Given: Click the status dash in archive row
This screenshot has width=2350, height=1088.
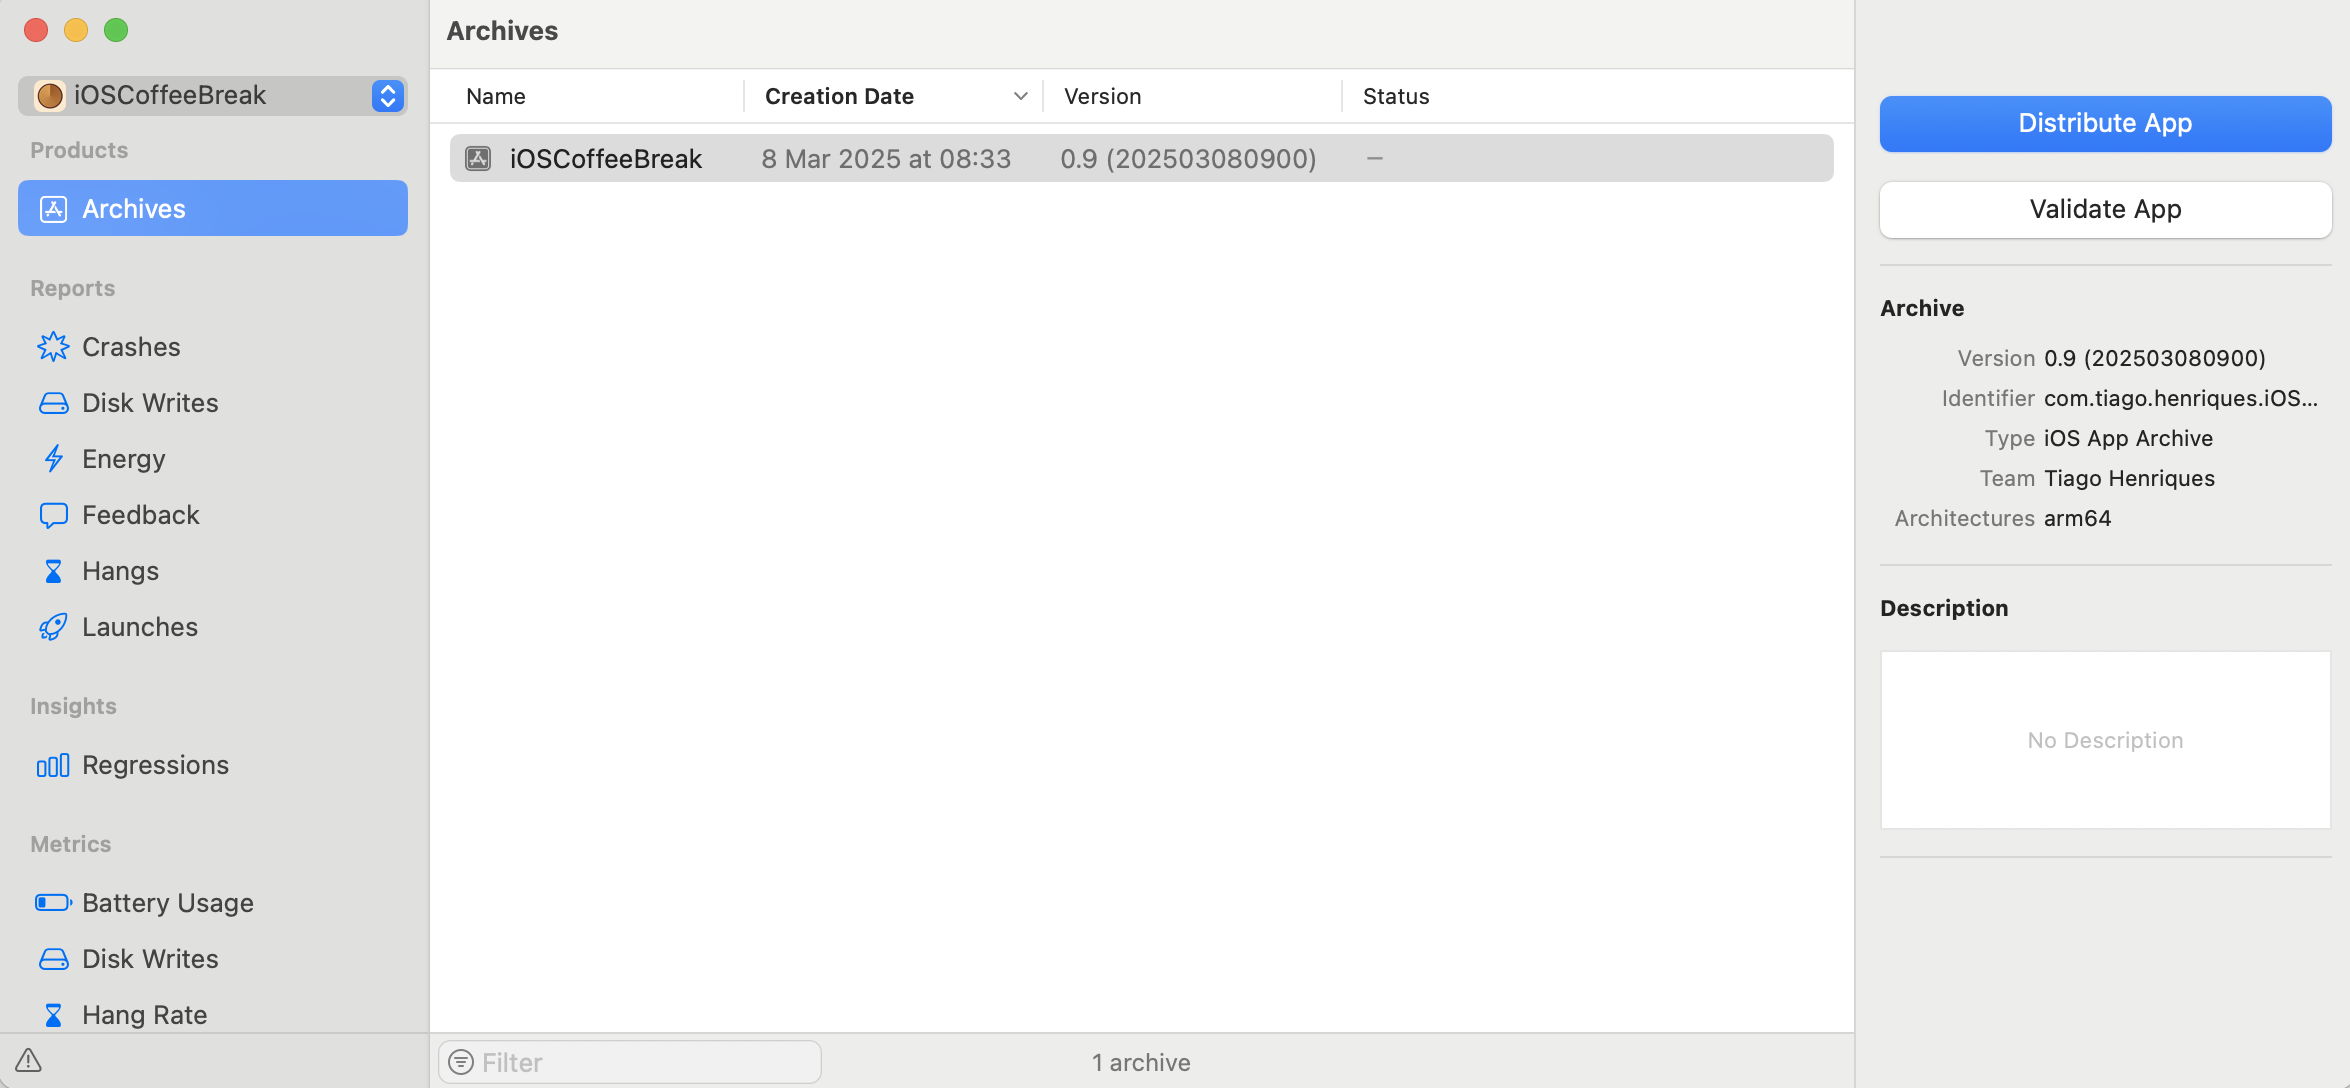Looking at the screenshot, I should coord(1375,158).
